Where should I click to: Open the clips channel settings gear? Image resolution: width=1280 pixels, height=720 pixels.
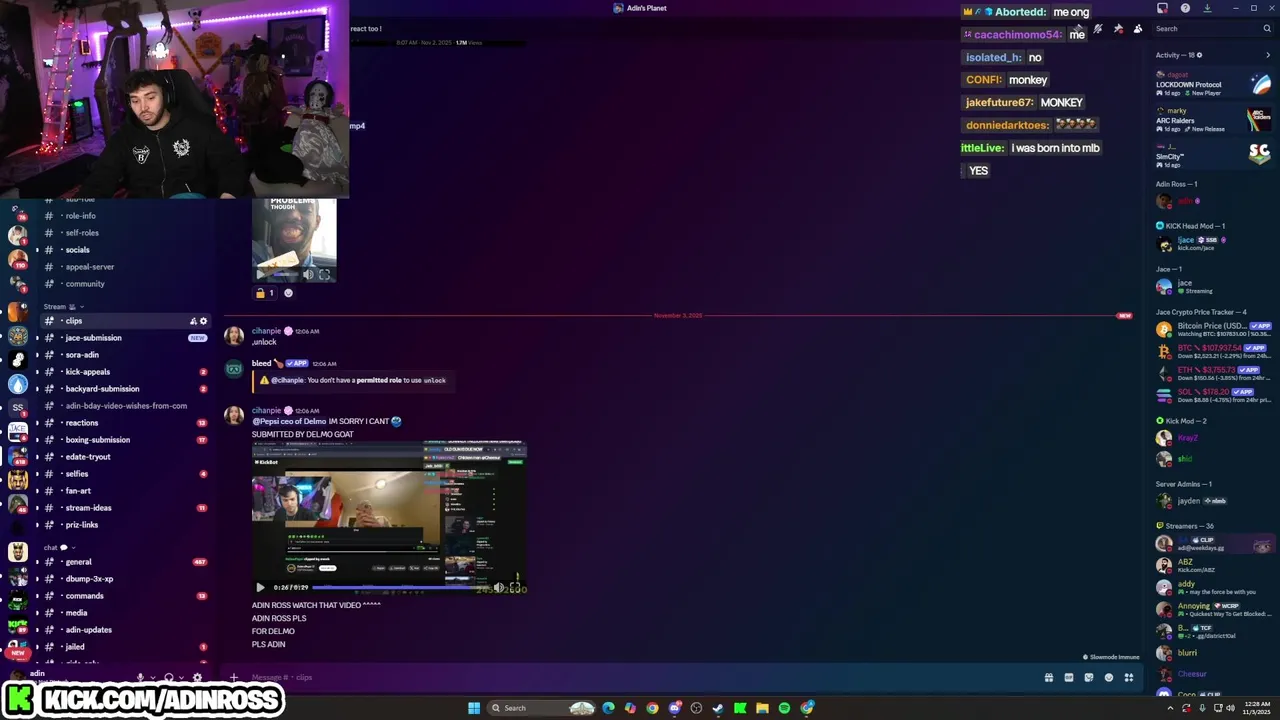point(203,321)
